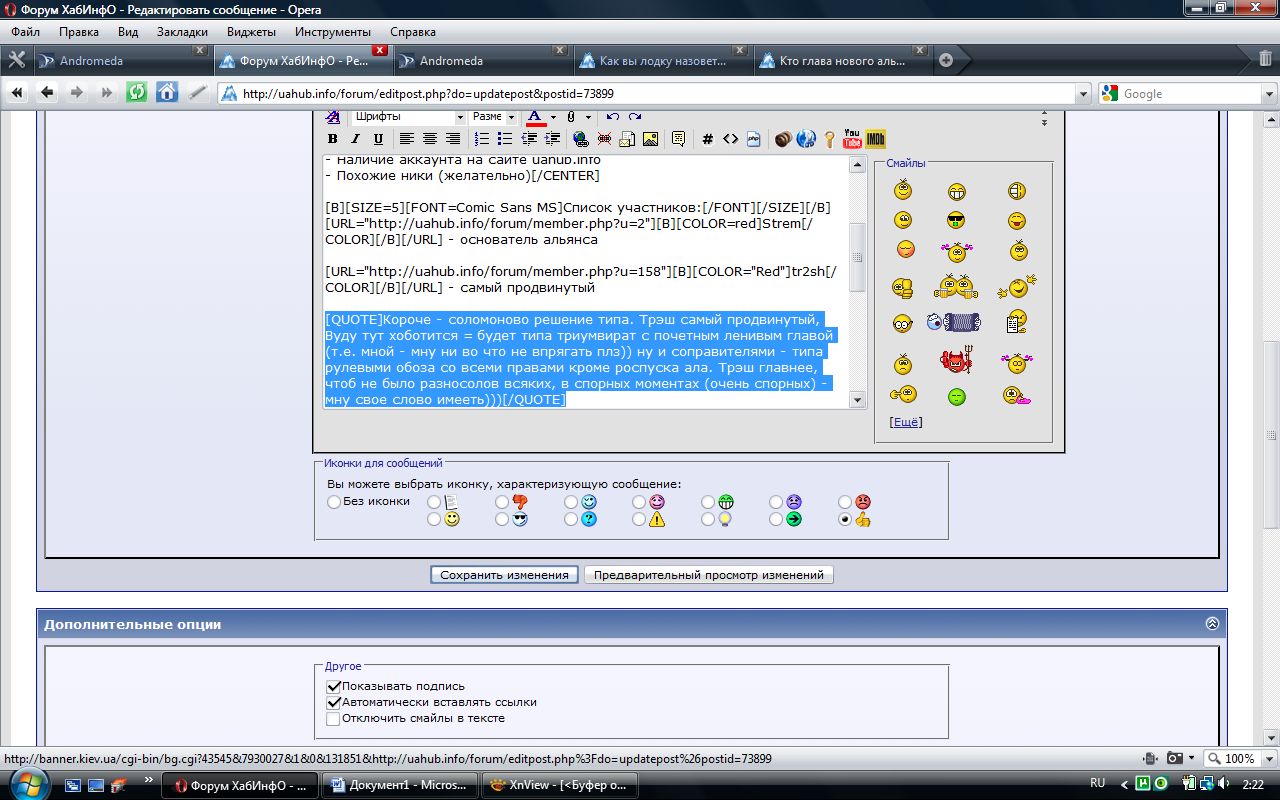The height and width of the screenshot is (800, 1280).
Task: Click the IMDb tag icon
Action: 876,139
